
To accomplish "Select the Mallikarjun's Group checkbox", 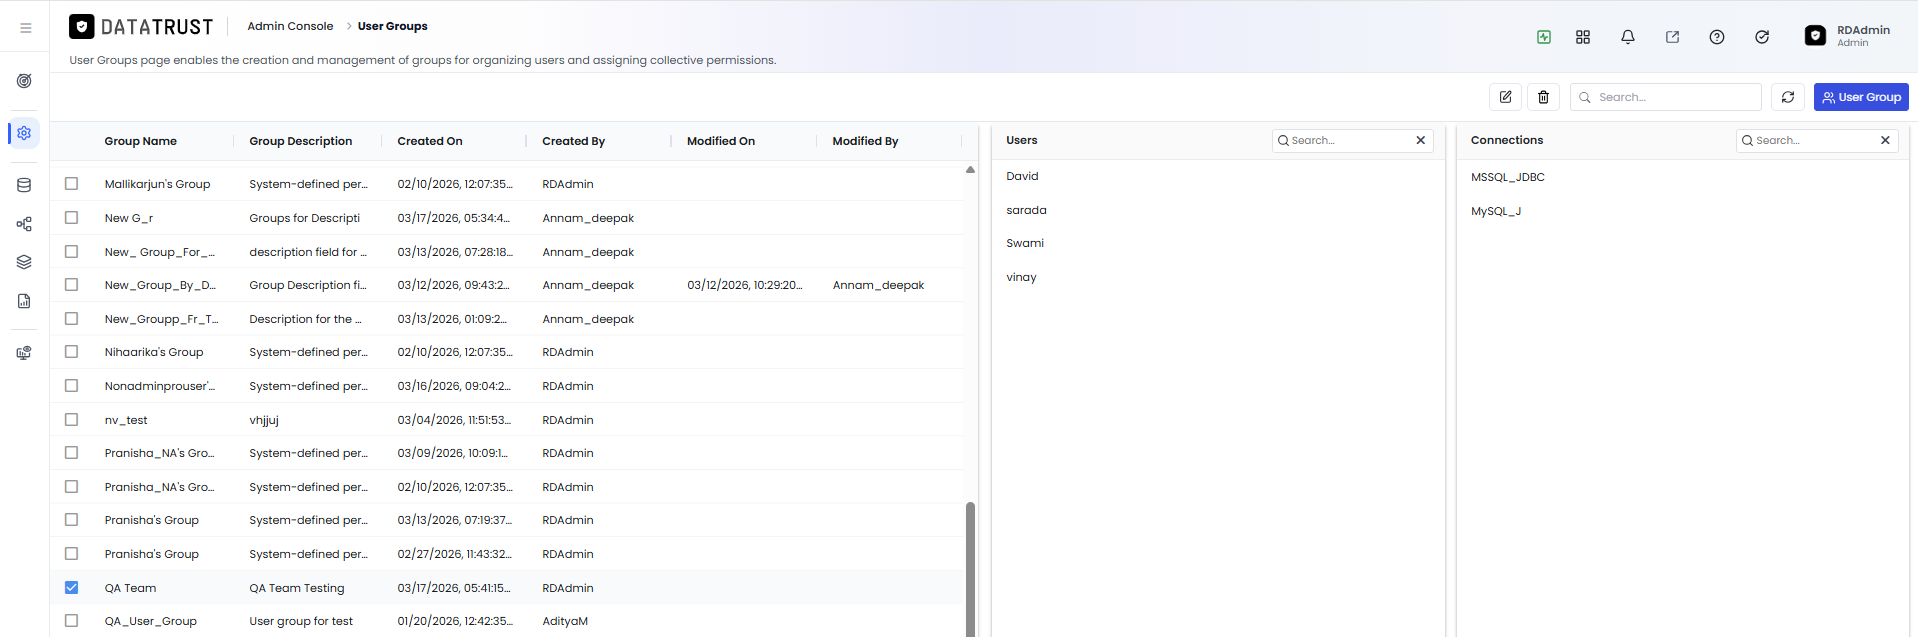I will (x=71, y=184).
